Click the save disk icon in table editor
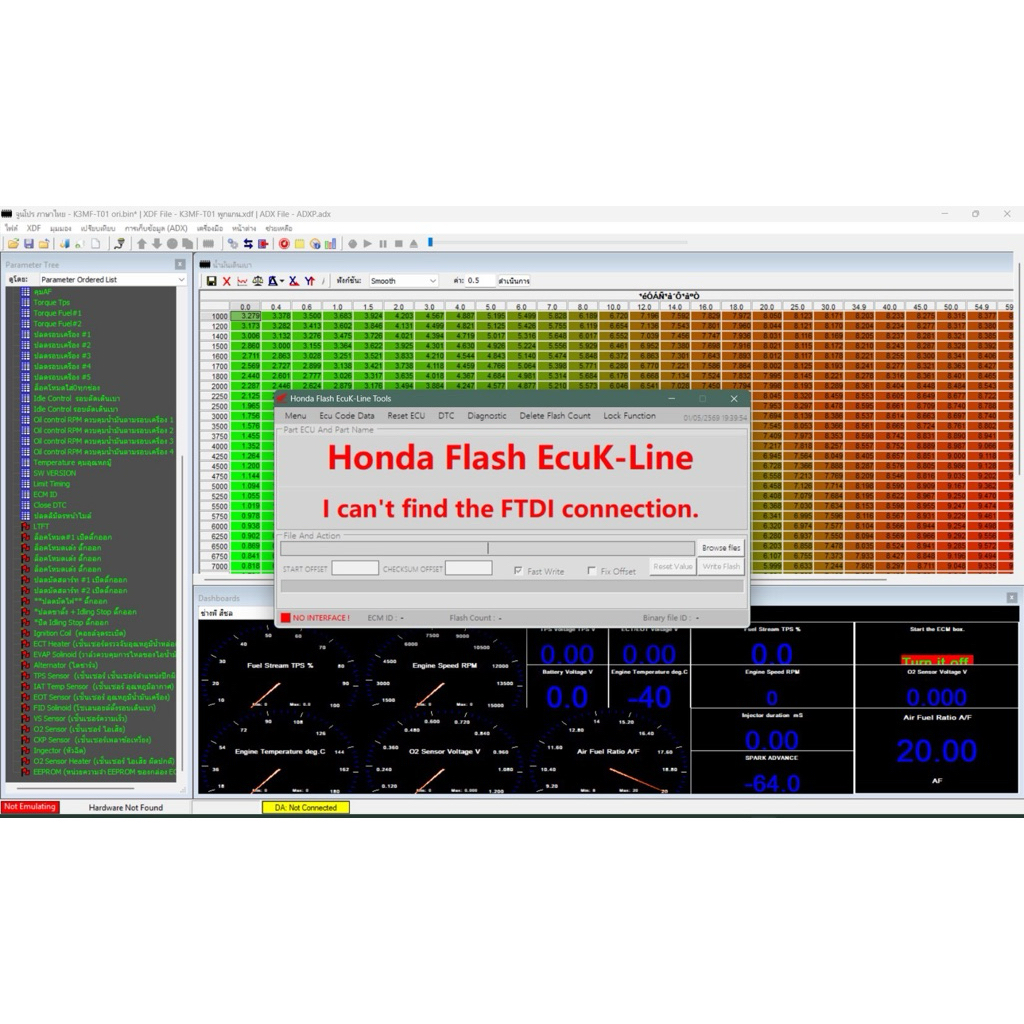This screenshot has height=1024, width=1024. pyautogui.click(x=212, y=281)
